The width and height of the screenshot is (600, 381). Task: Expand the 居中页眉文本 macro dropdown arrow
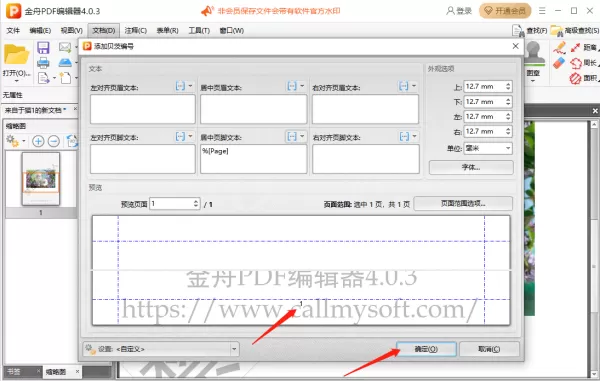pos(302,86)
